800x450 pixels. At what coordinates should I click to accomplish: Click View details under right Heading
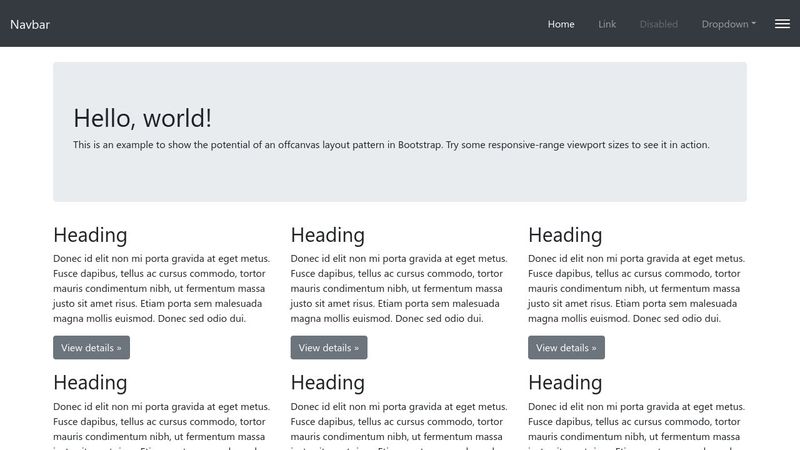[566, 347]
